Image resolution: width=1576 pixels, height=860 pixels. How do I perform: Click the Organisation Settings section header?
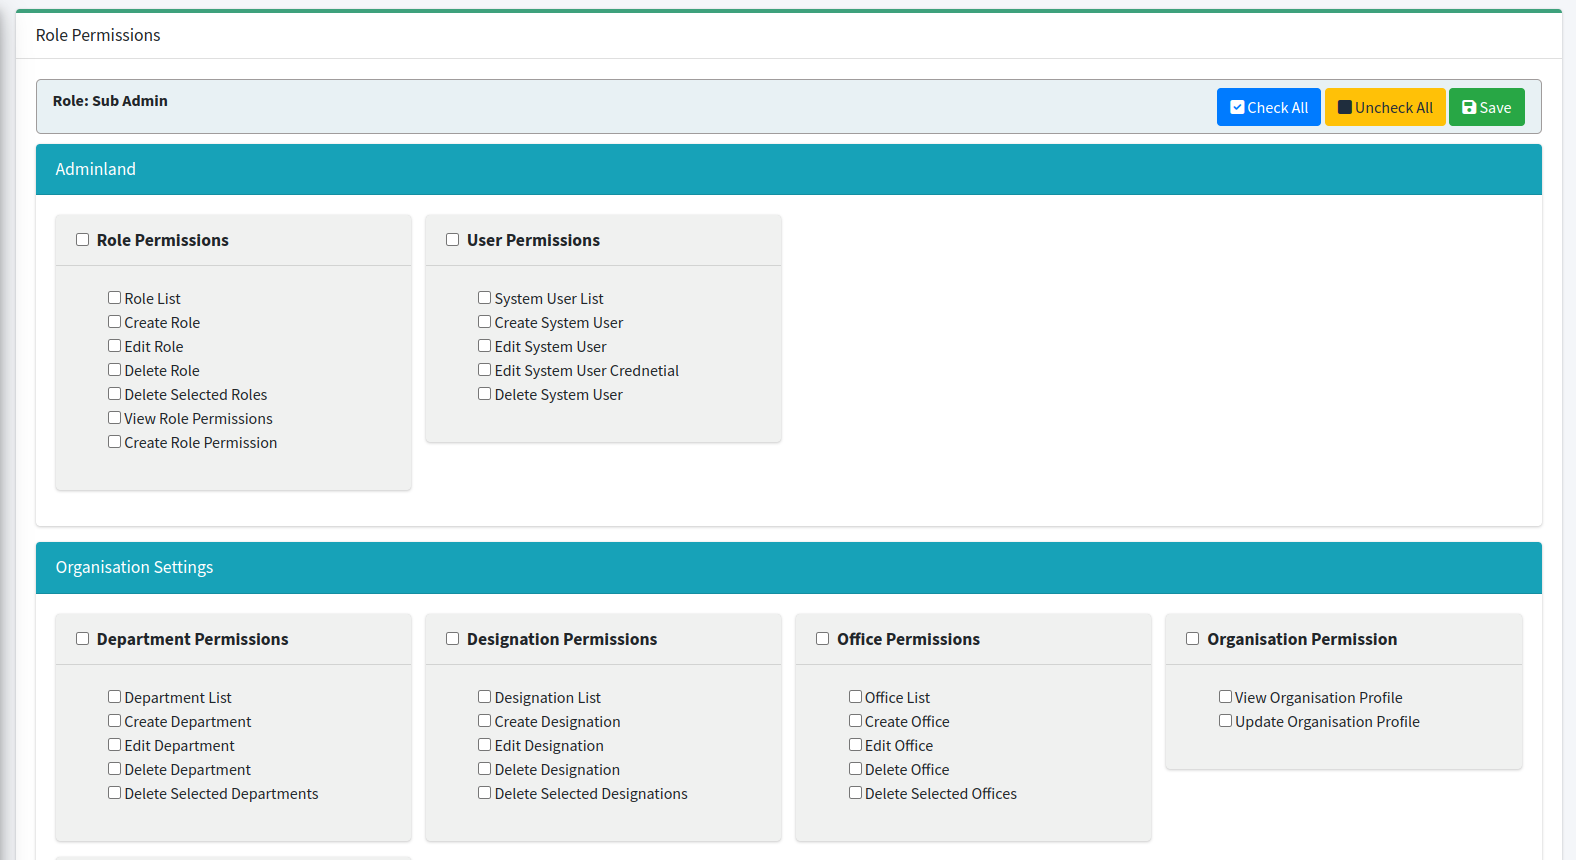[789, 567]
